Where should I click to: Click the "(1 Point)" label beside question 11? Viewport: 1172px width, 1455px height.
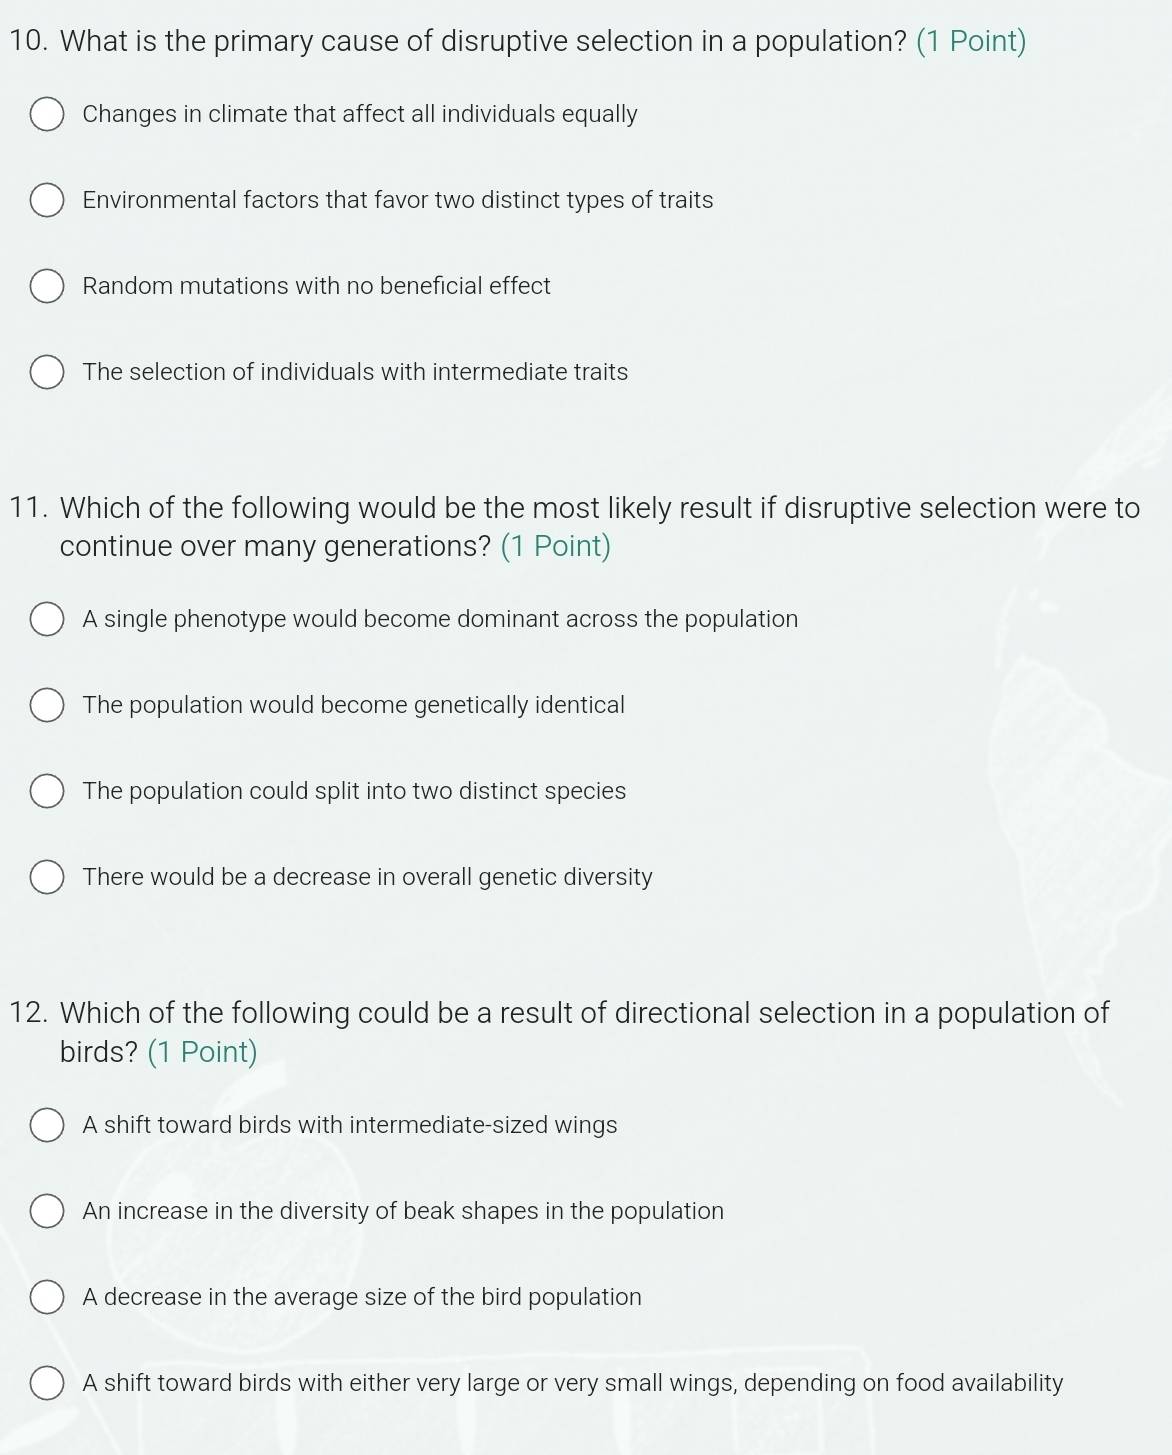557,546
